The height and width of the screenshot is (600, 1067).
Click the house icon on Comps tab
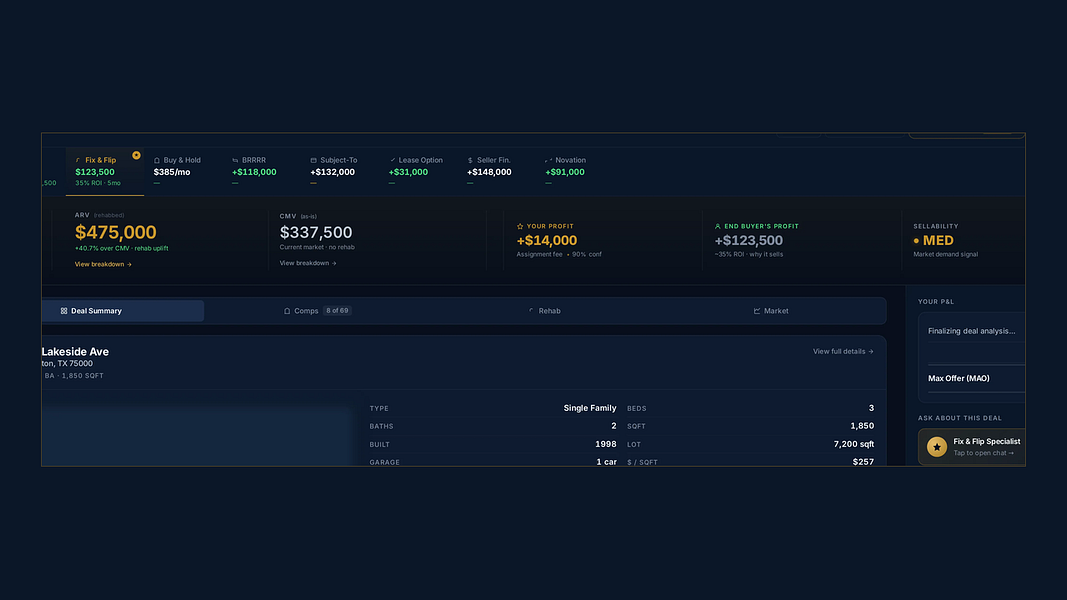point(287,311)
